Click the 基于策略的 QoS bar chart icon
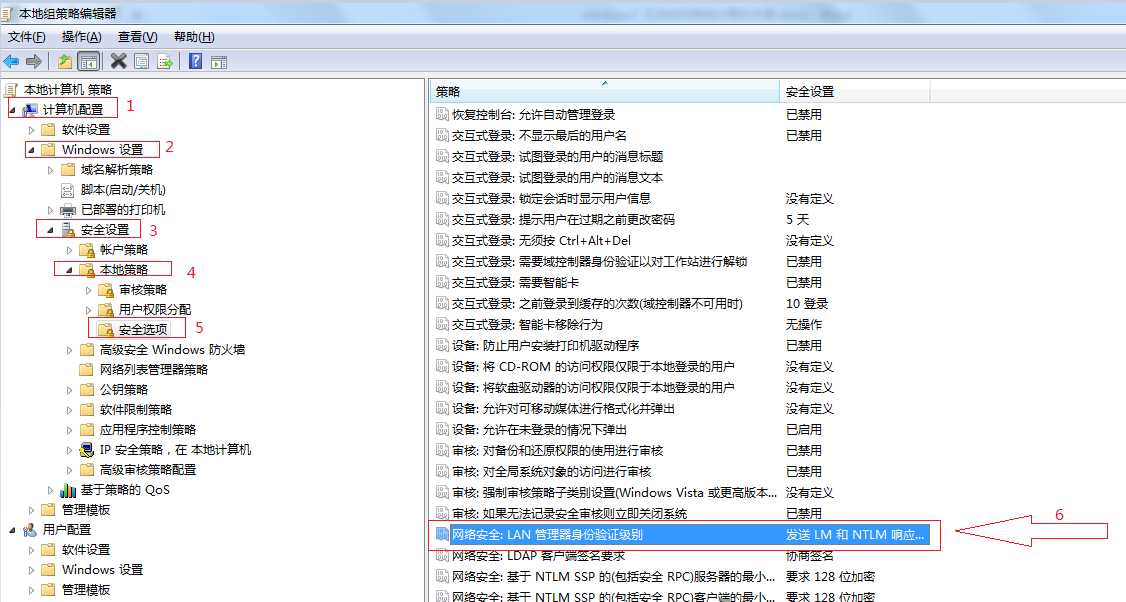The image size is (1126, 602). pyautogui.click(x=68, y=490)
